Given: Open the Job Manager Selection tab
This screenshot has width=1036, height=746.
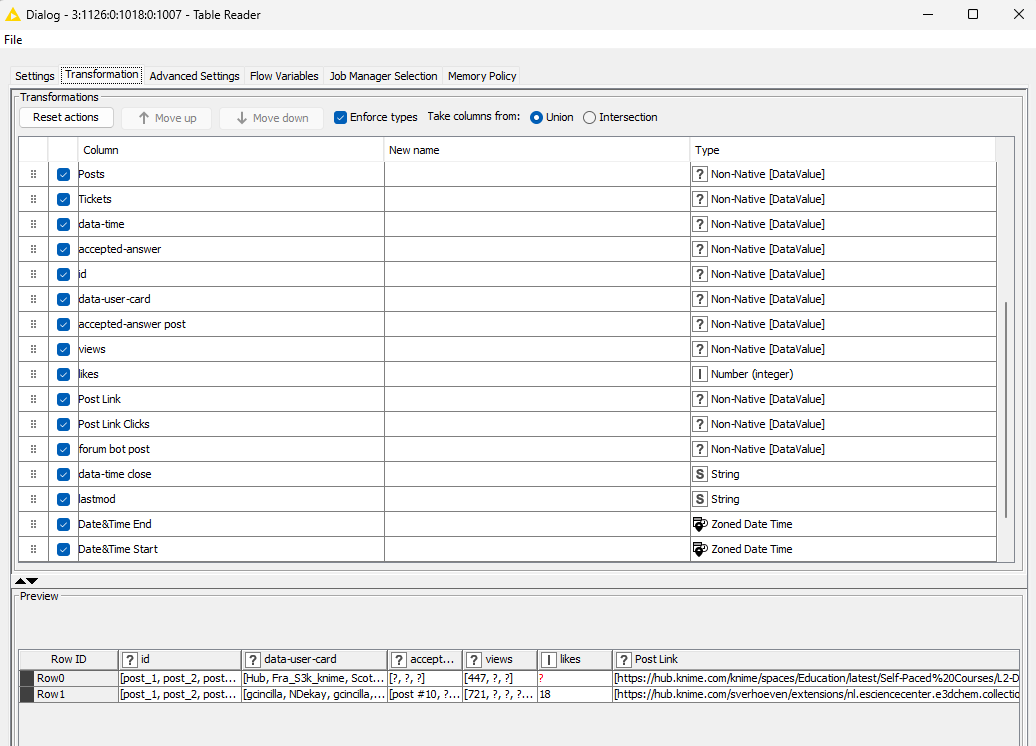Looking at the screenshot, I should [x=383, y=76].
